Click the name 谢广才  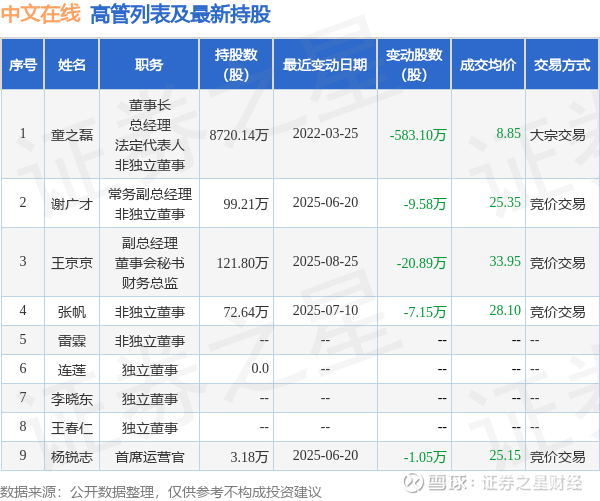point(72,204)
